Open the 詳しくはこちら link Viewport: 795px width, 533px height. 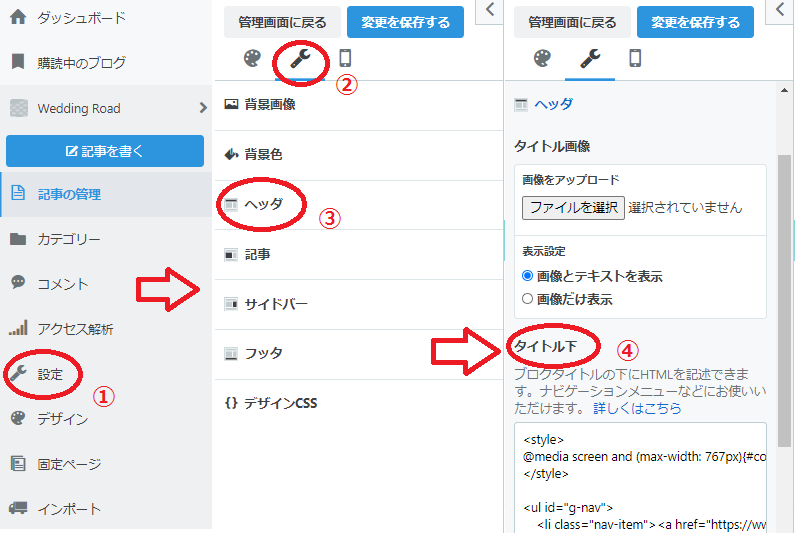click(x=637, y=408)
